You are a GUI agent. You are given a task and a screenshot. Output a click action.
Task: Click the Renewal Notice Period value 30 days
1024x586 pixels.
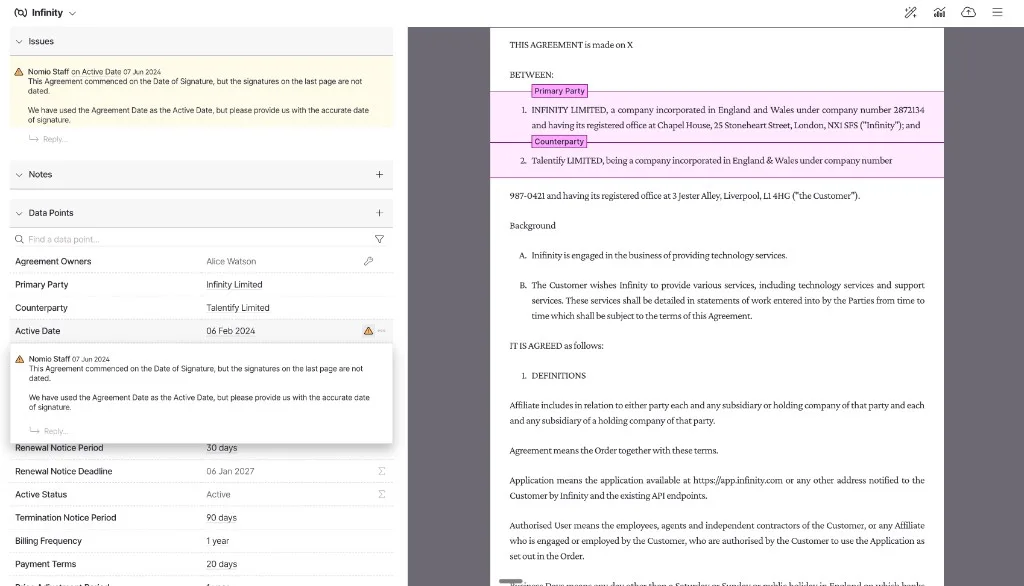pyautogui.click(x=221, y=448)
